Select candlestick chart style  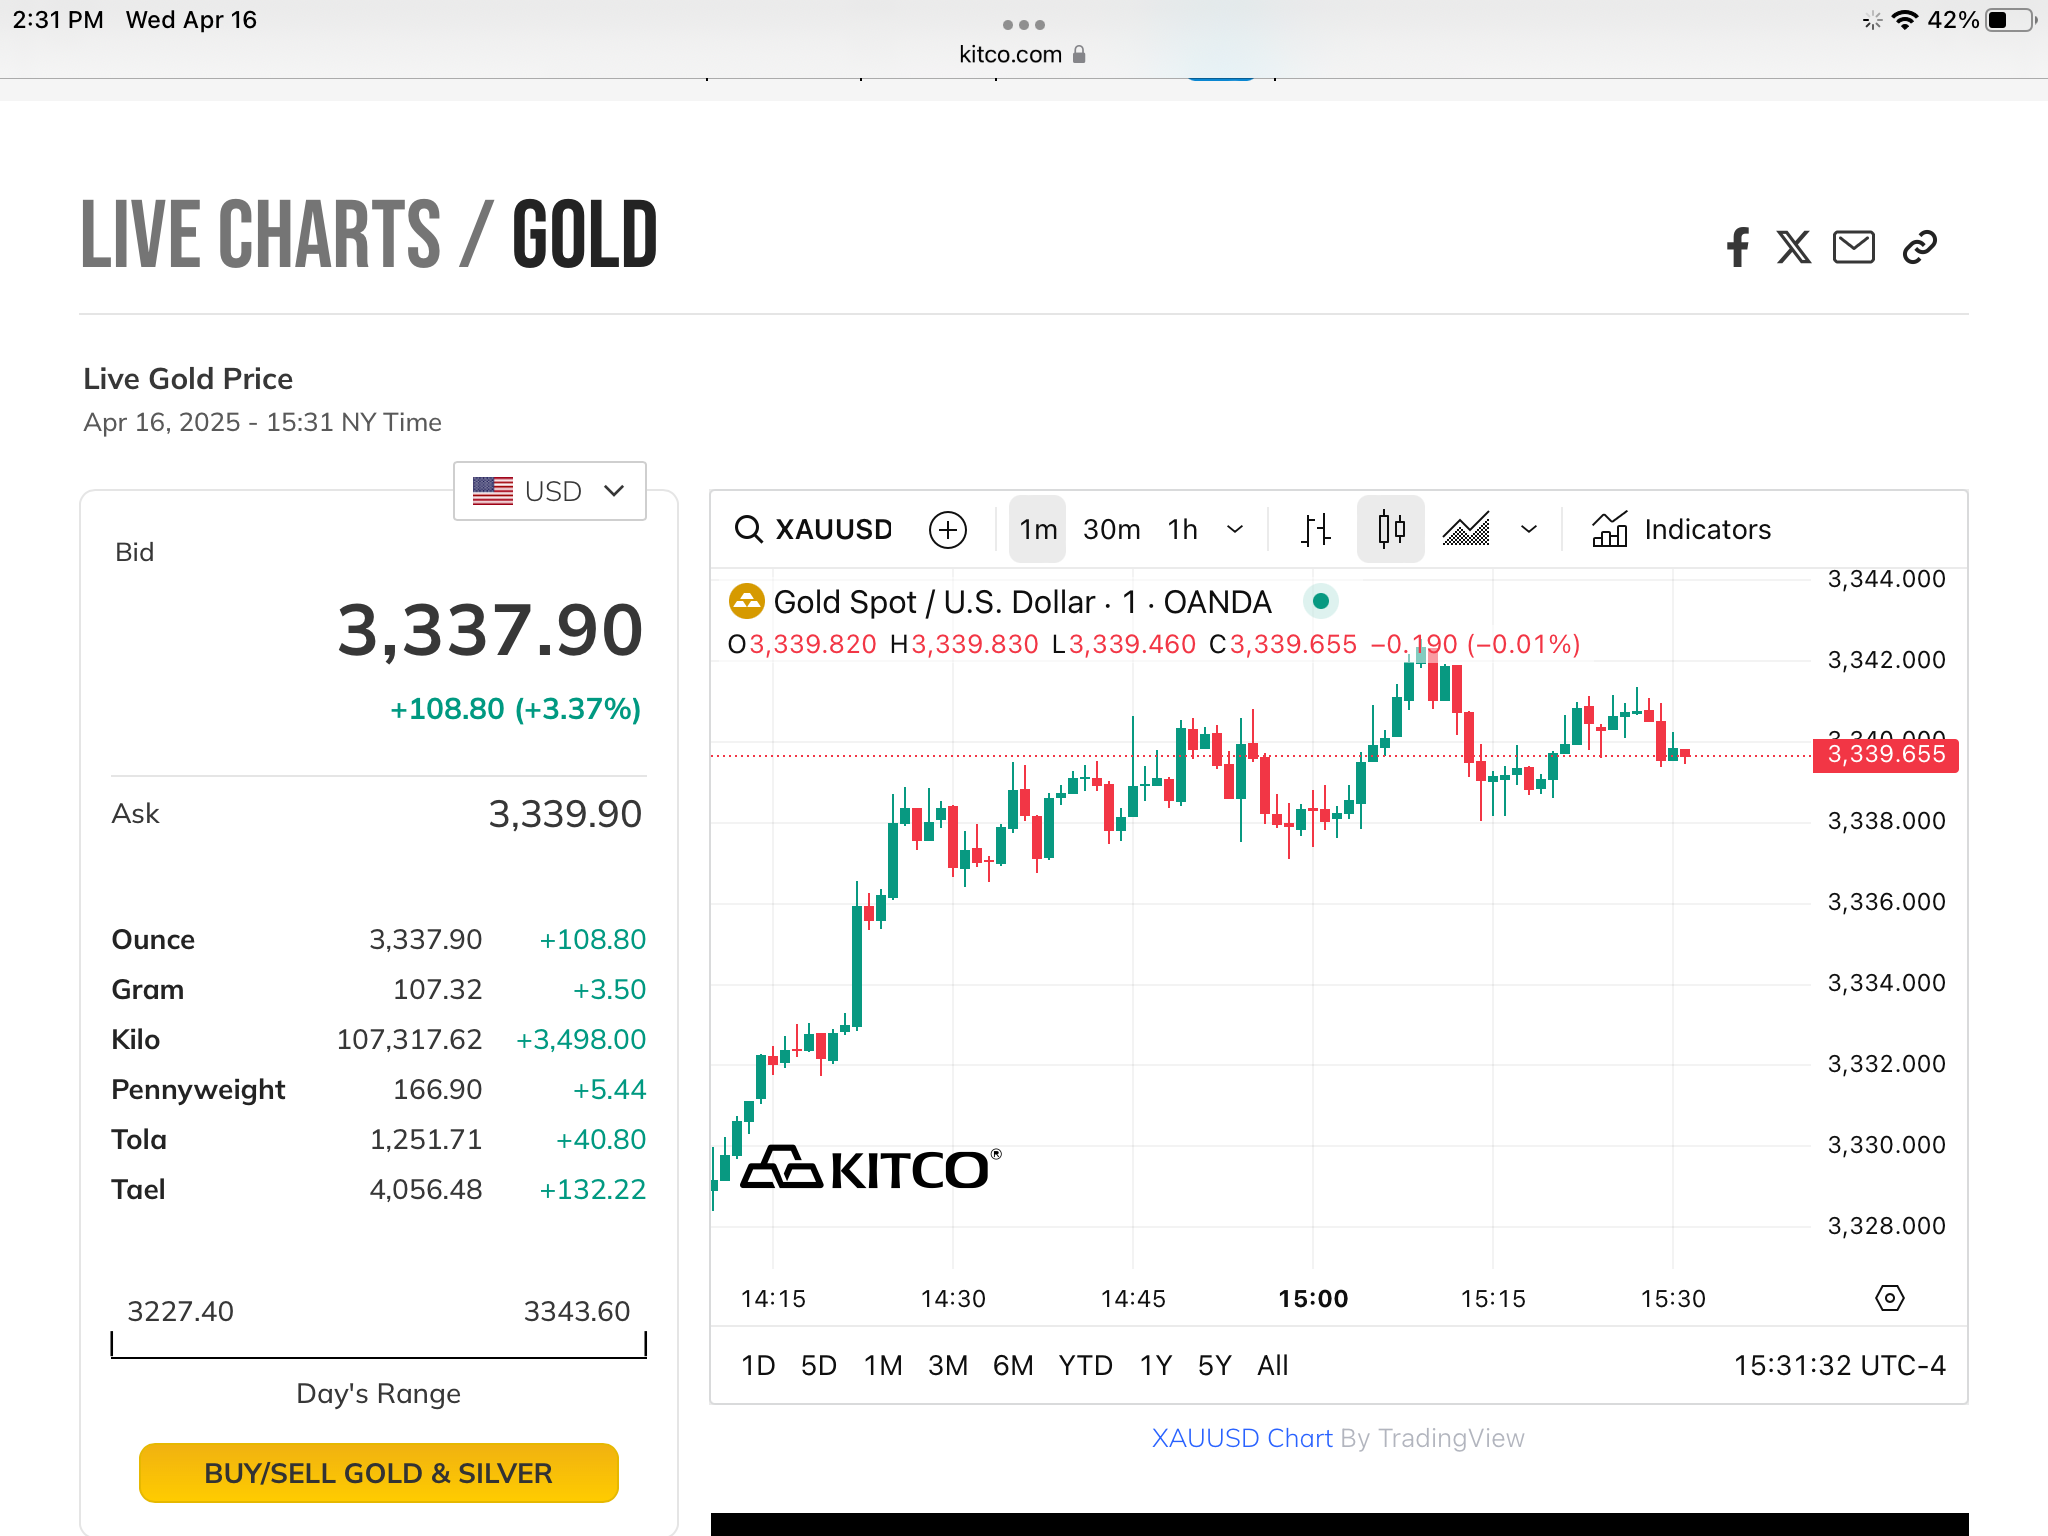(x=1391, y=529)
